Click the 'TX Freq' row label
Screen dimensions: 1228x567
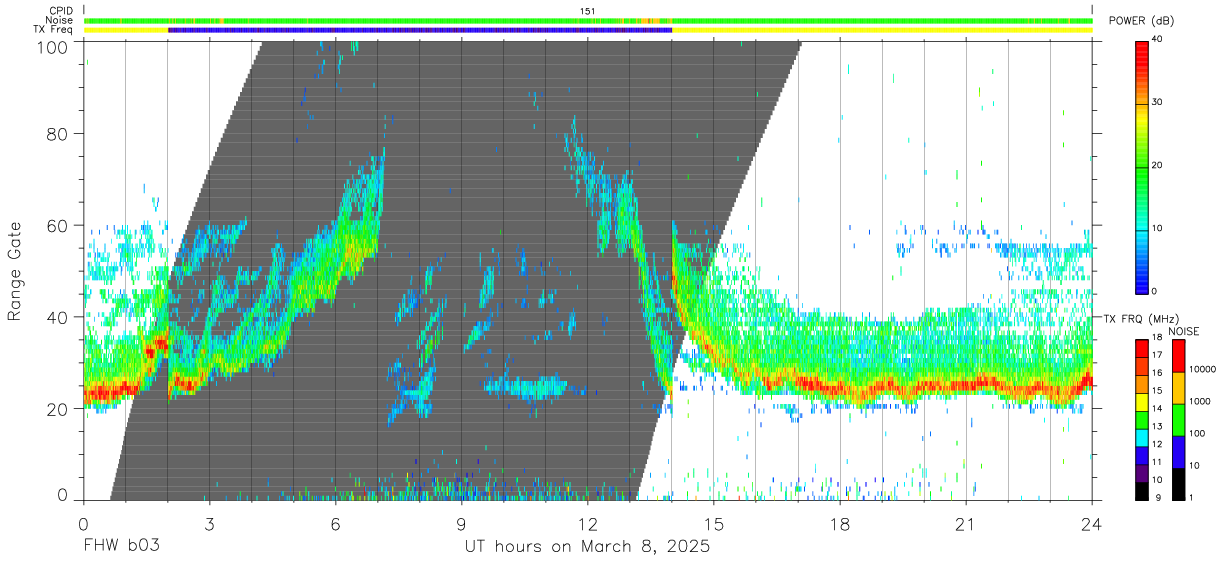[52, 30]
